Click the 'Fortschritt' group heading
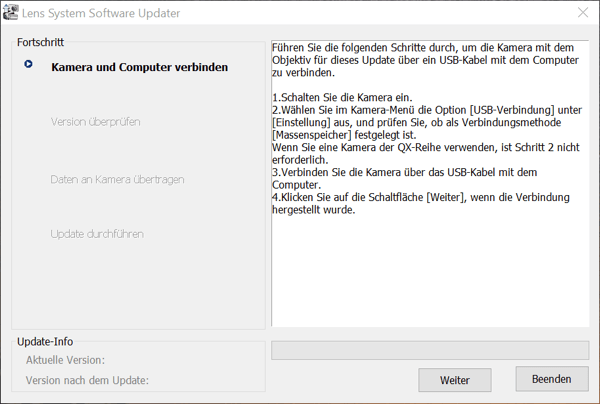The image size is (600, 404). pyautogui.click(x=41, y=43)
